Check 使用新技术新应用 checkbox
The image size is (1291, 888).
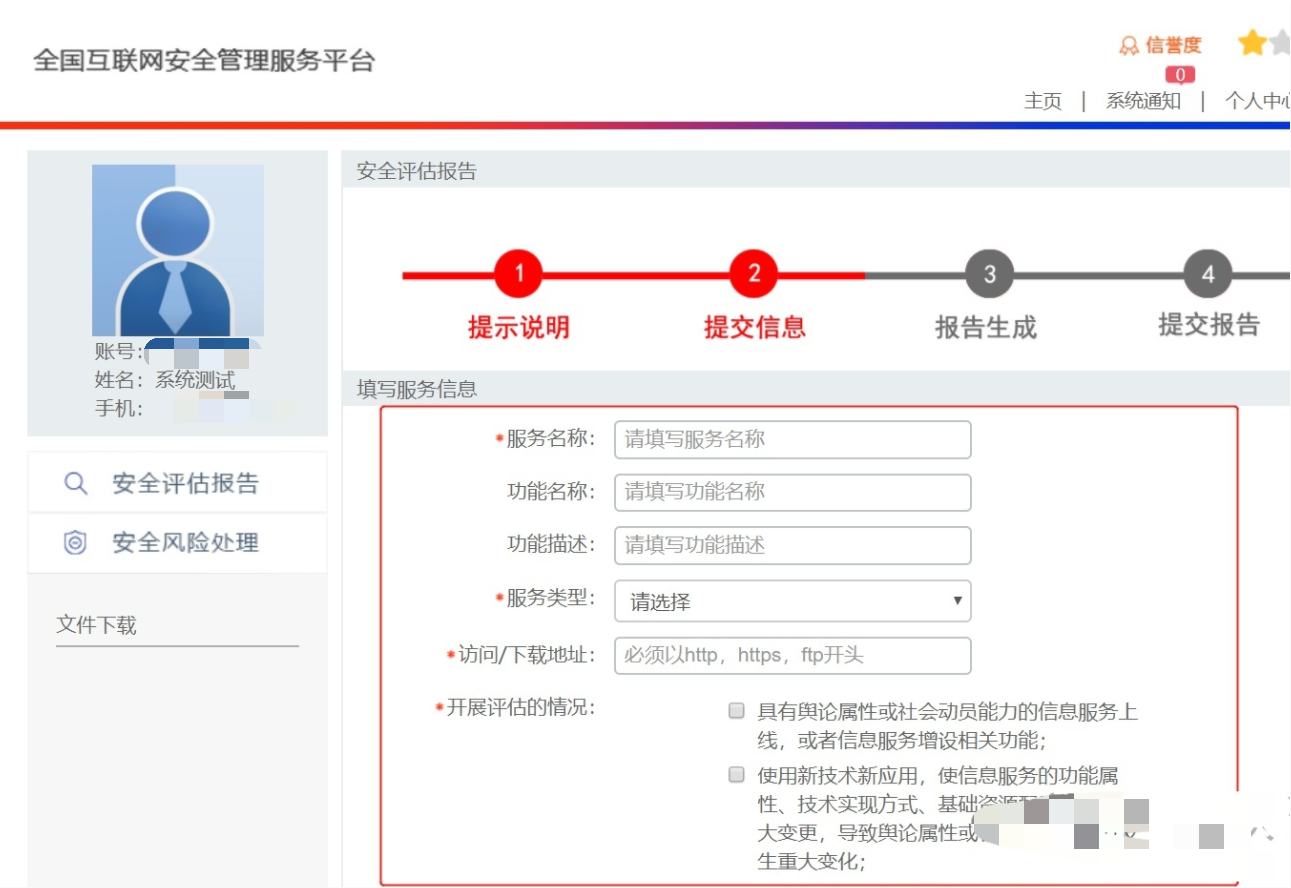[x=736, y=774]
